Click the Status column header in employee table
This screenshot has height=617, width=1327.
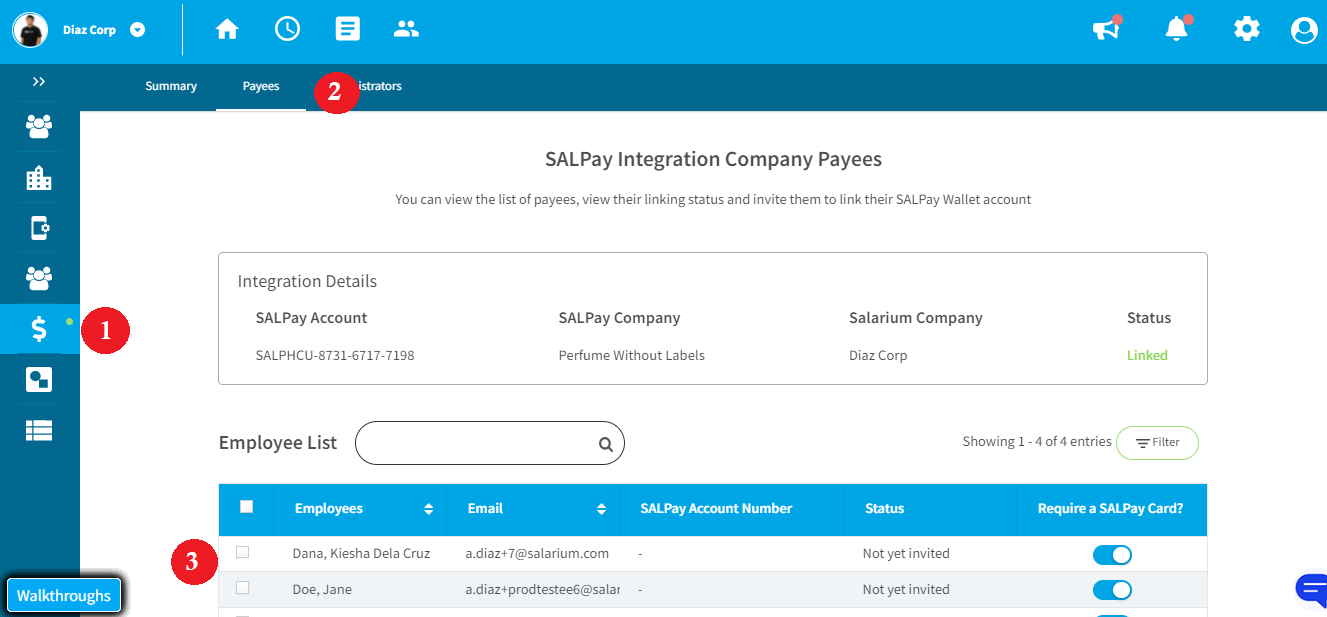885,508
